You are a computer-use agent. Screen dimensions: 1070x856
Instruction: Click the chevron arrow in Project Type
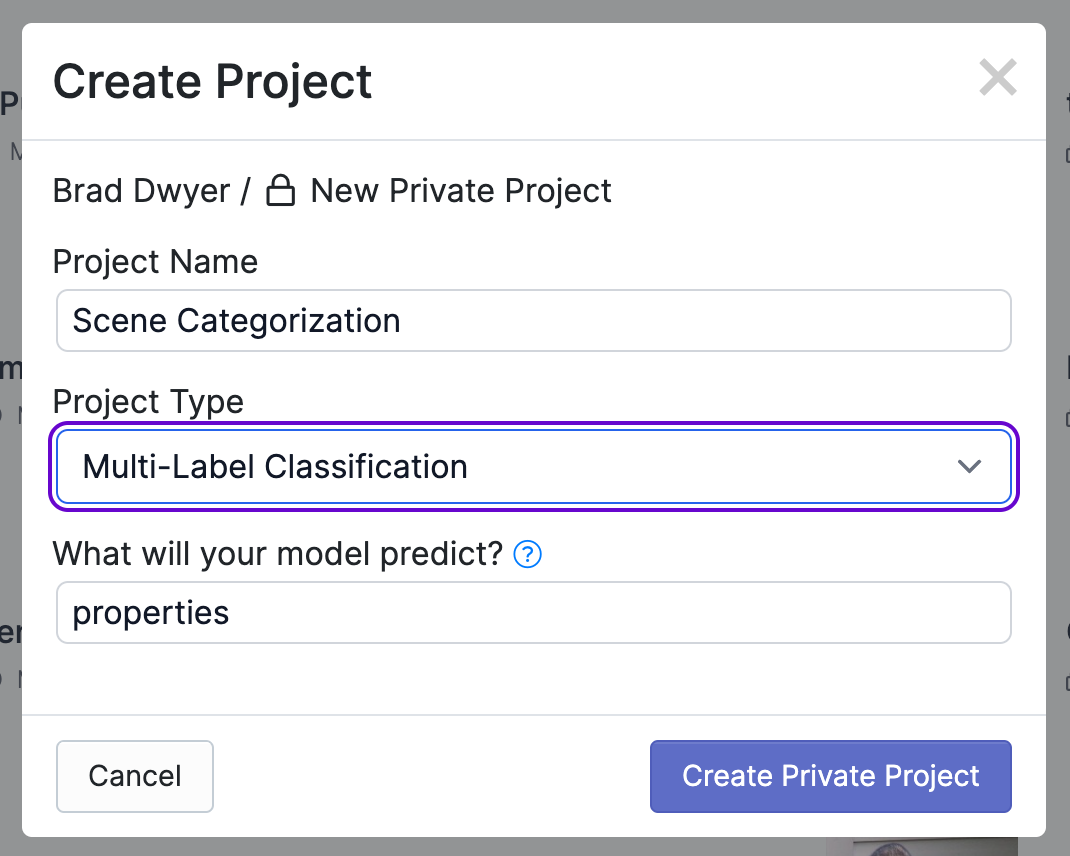pyautogui.click(x=969, y=467)
